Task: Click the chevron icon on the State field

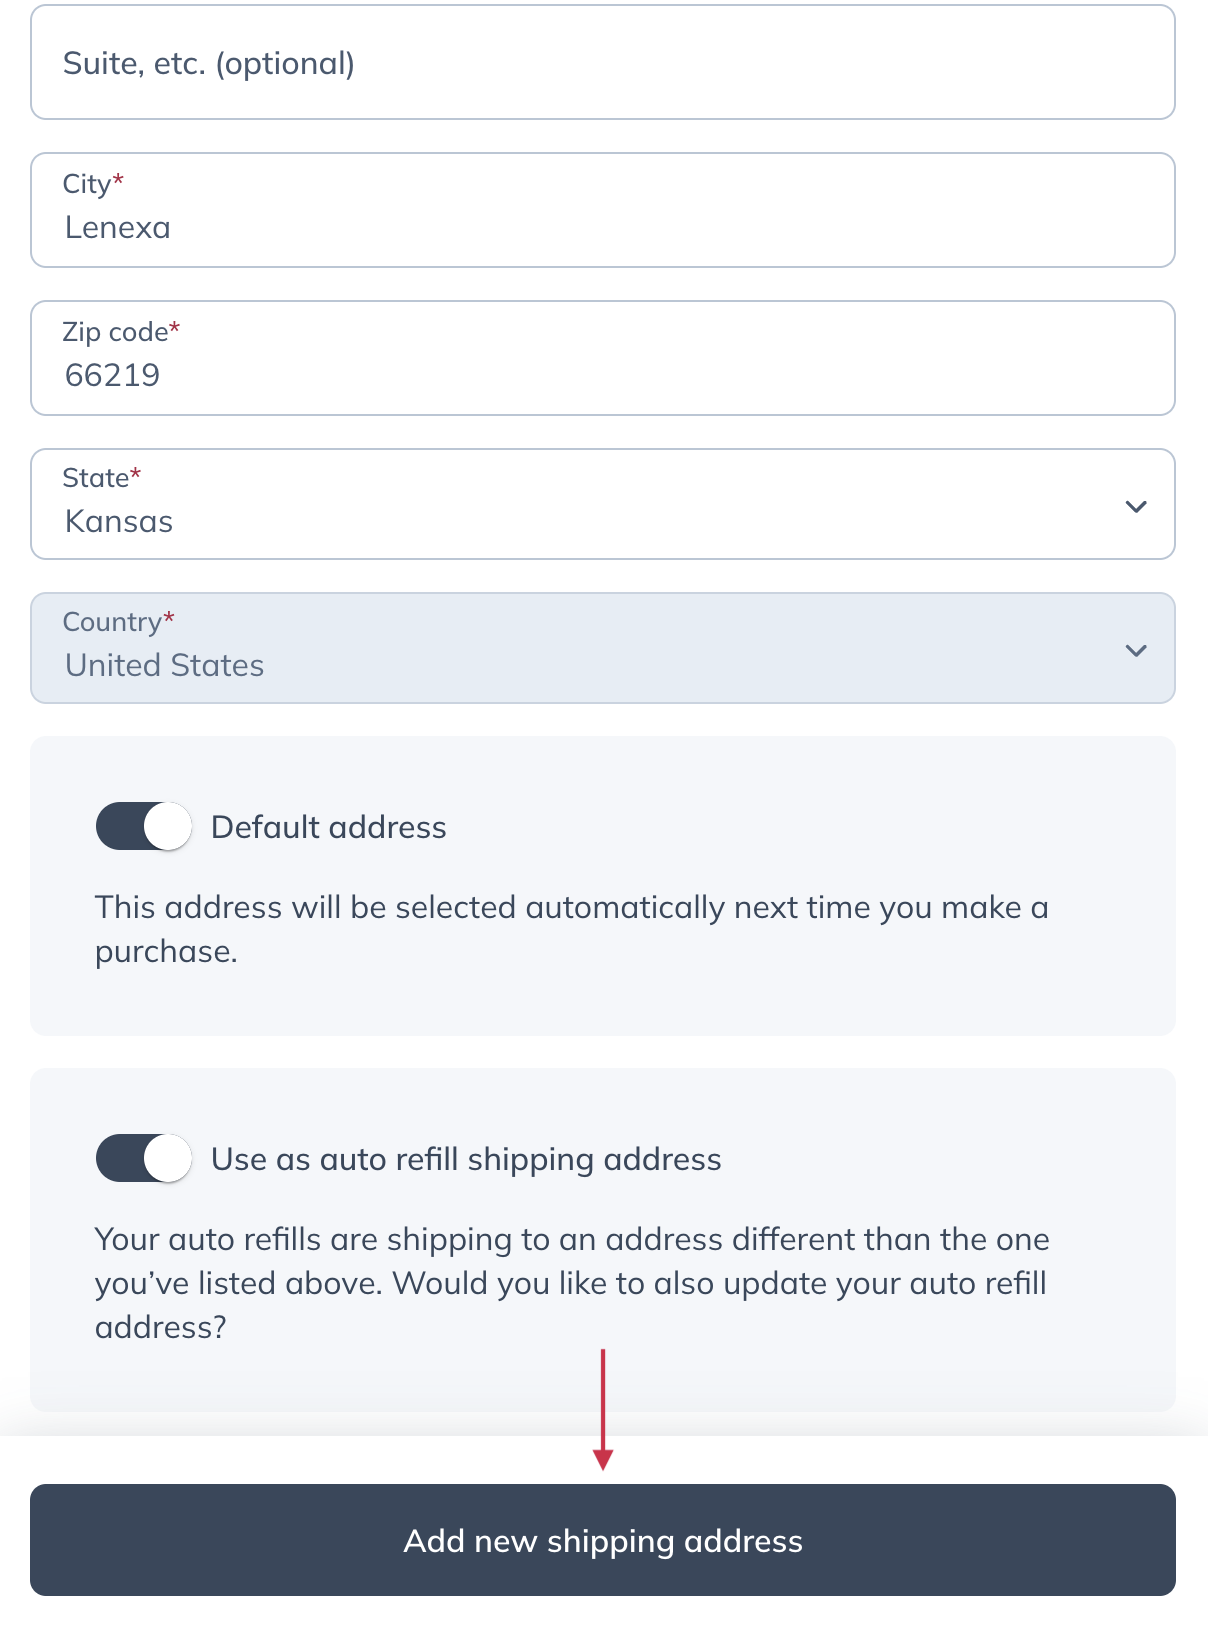Action: click(x=1135, y=506)
